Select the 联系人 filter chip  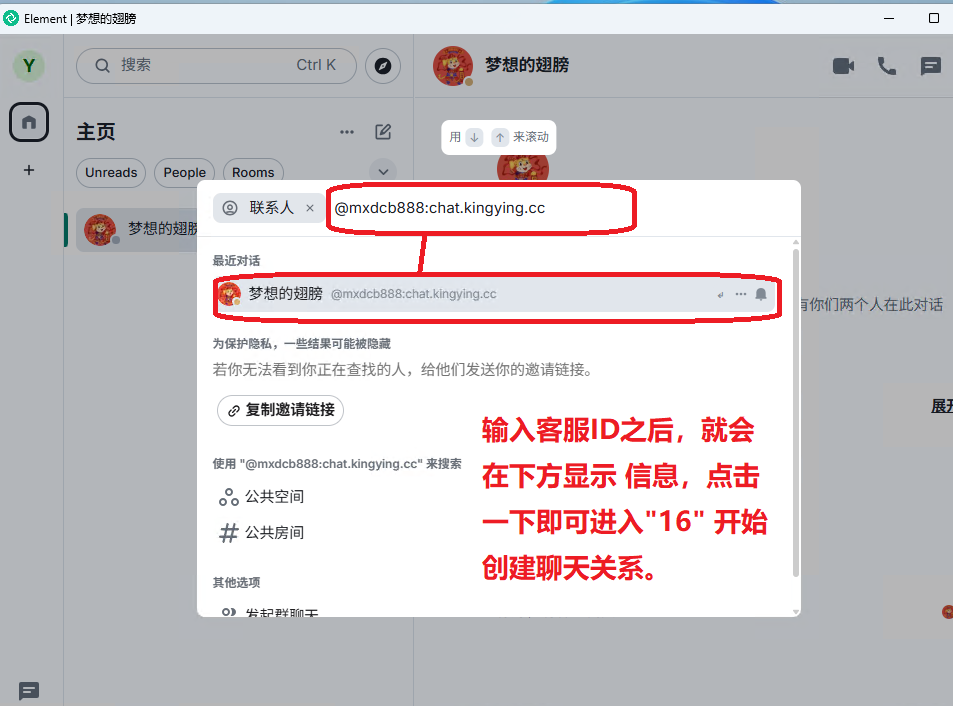point(267,208)
